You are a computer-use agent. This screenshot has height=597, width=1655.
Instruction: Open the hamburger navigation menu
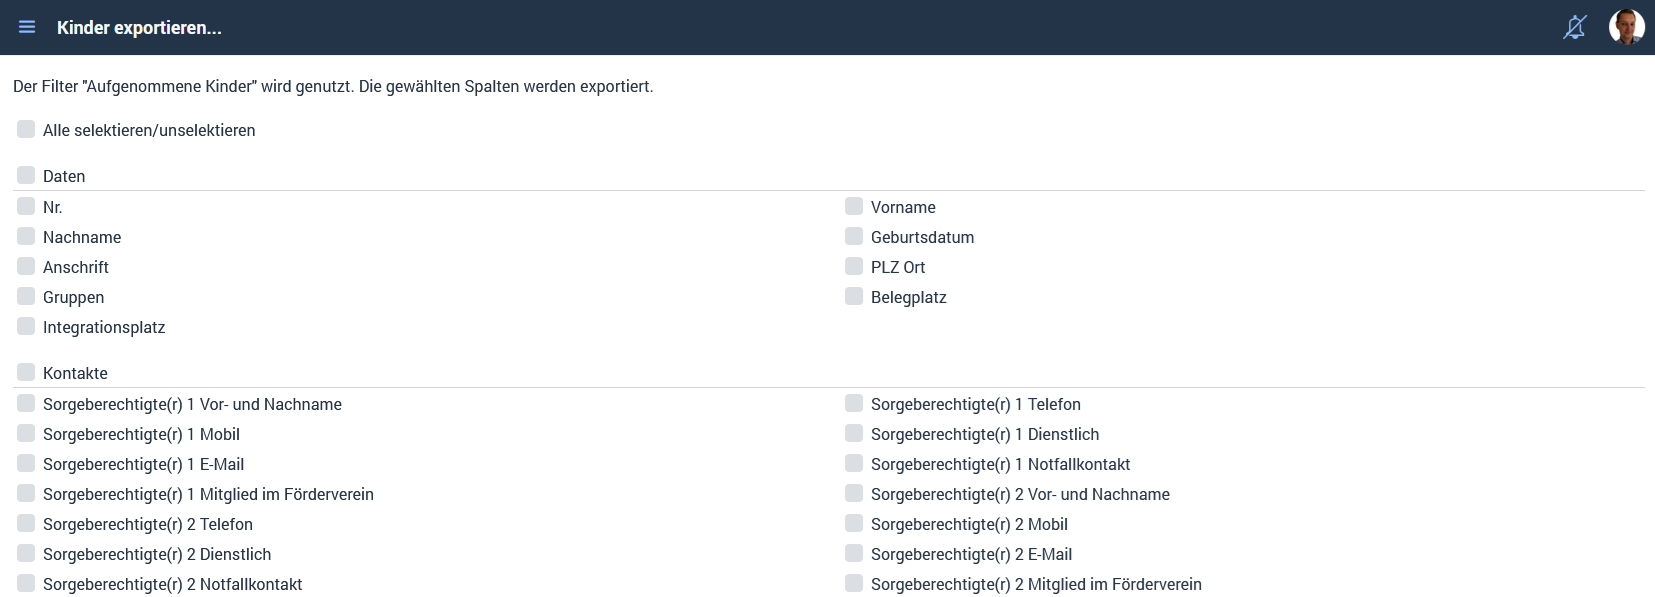[x=27, y=27]
